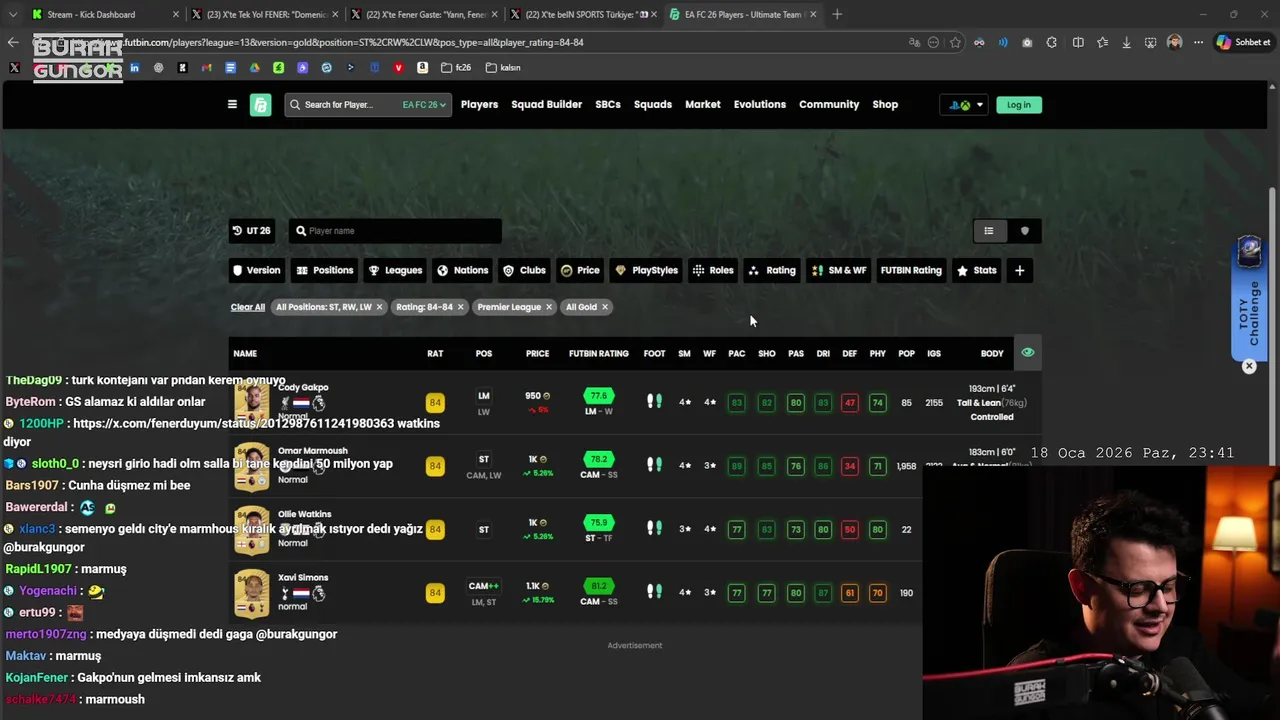Open the Nations filter
Image resolution: width=1280 pixels, height=720 pixels.
[x=463, y=271]
